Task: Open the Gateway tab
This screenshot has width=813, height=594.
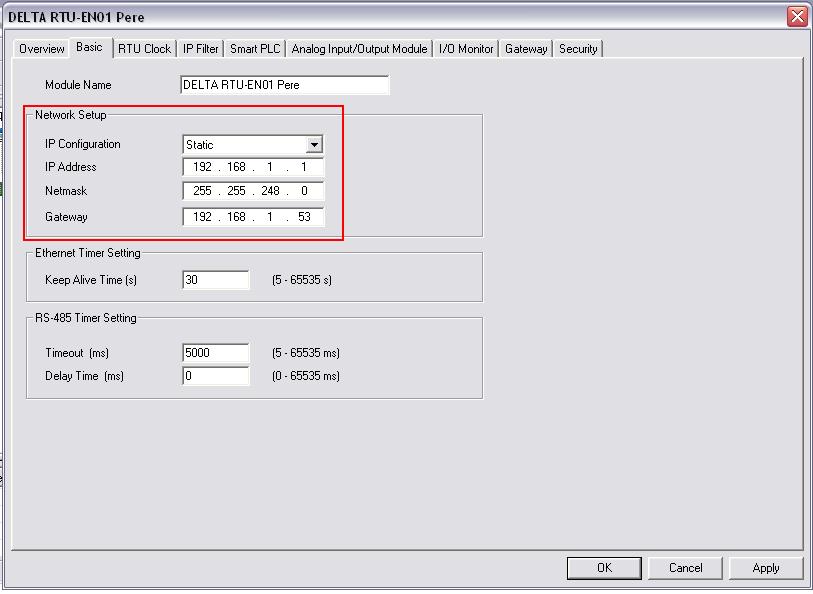Action: [x=526, y=49]
